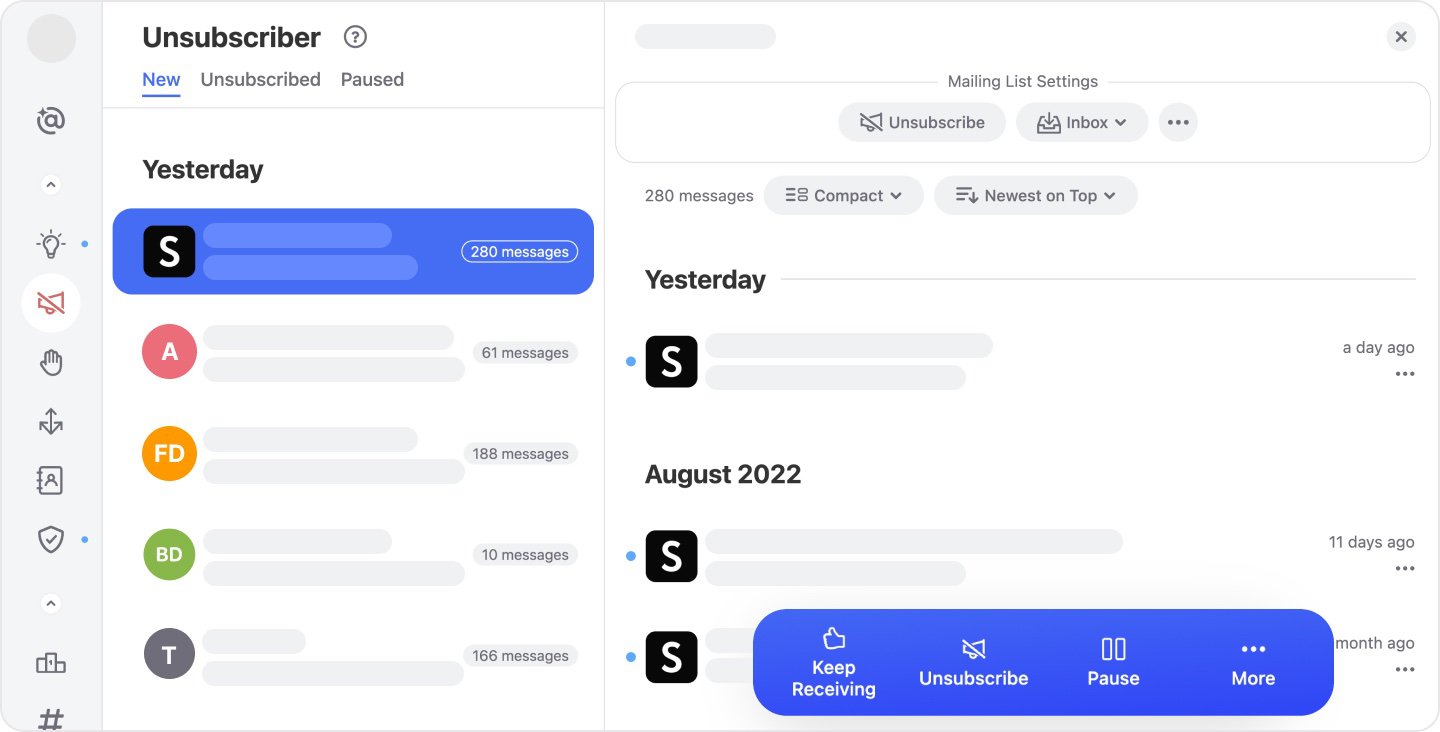Click the shield Privacy Guard icon
Viewport: 1440px width, 732px height.
tap(50, 539)
